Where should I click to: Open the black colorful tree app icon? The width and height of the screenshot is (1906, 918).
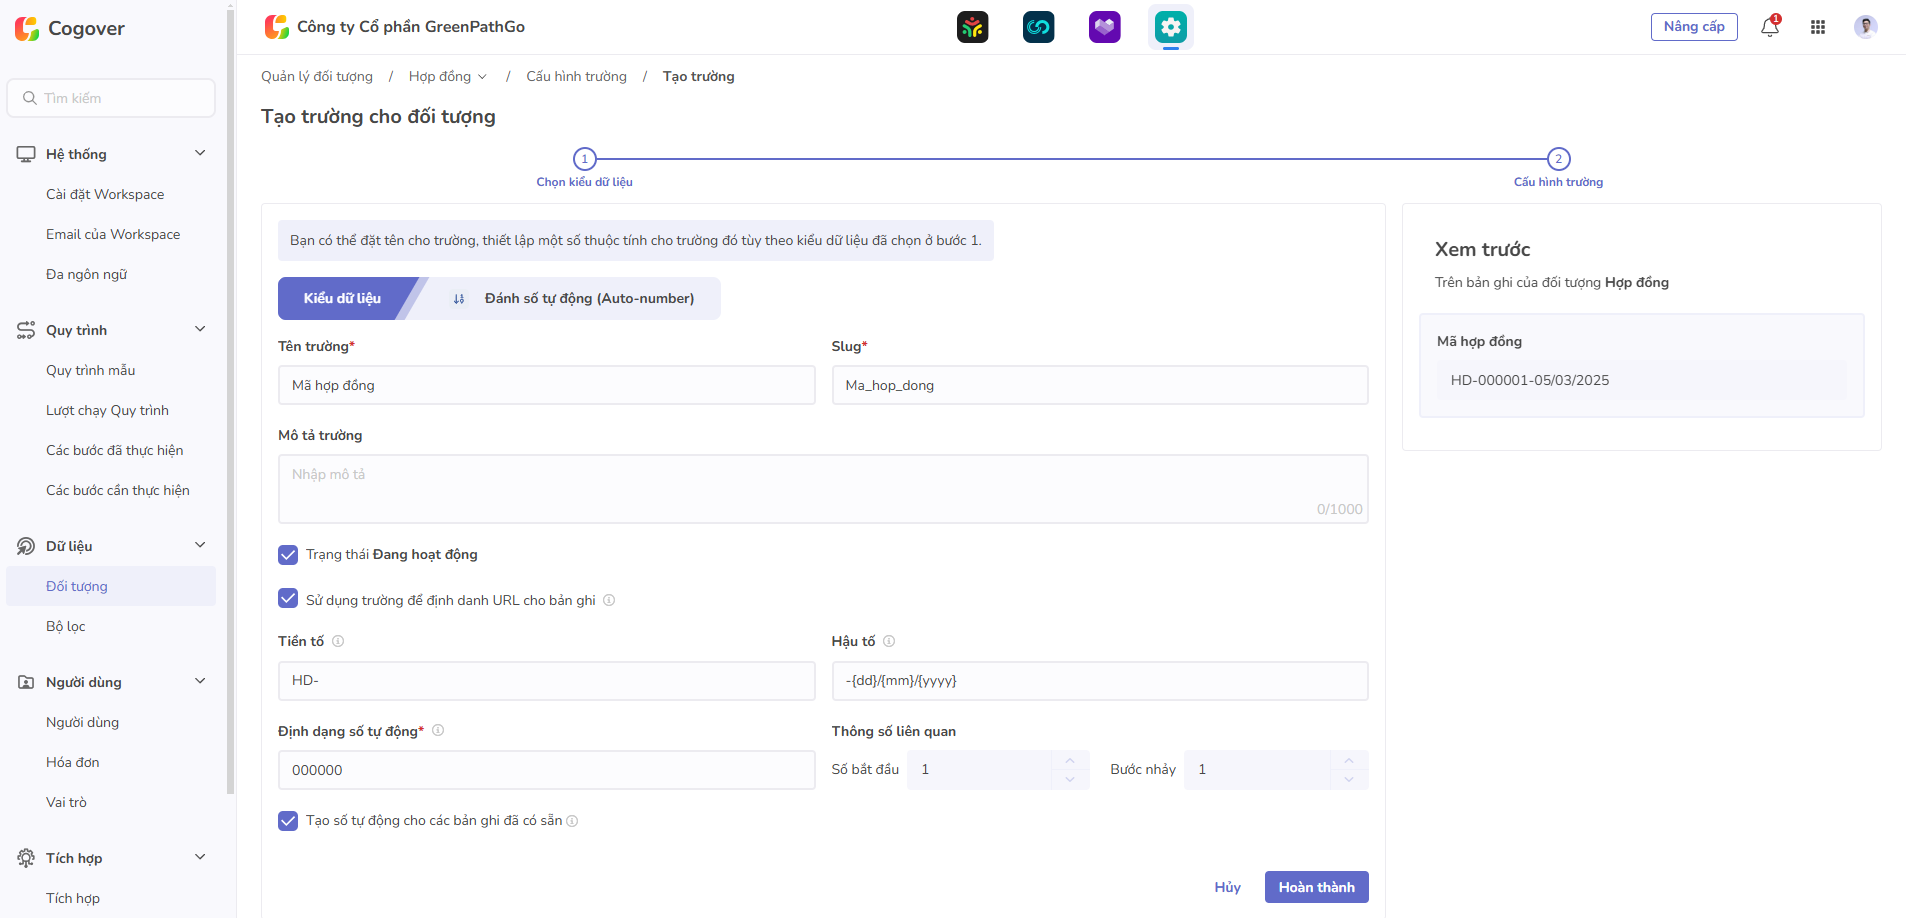click(972, 27)
